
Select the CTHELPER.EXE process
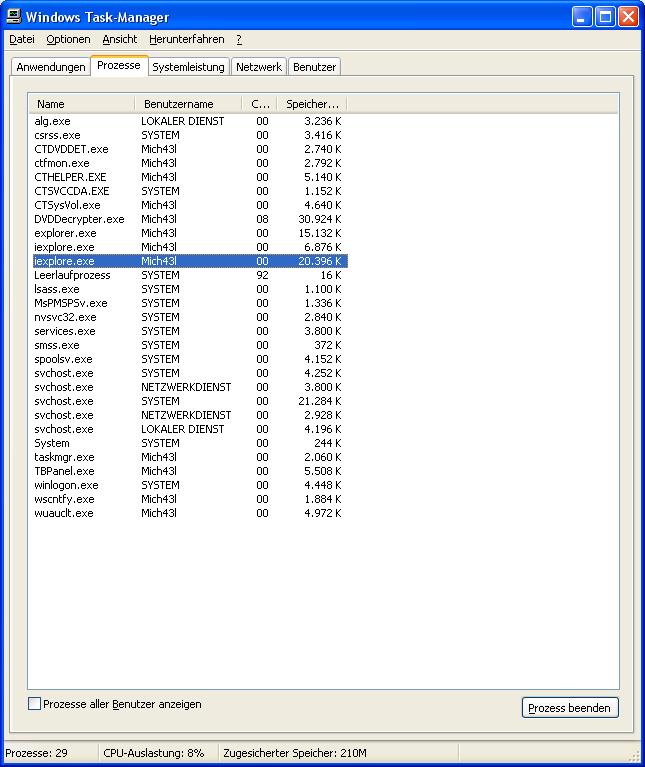click(x=190, y=177)
